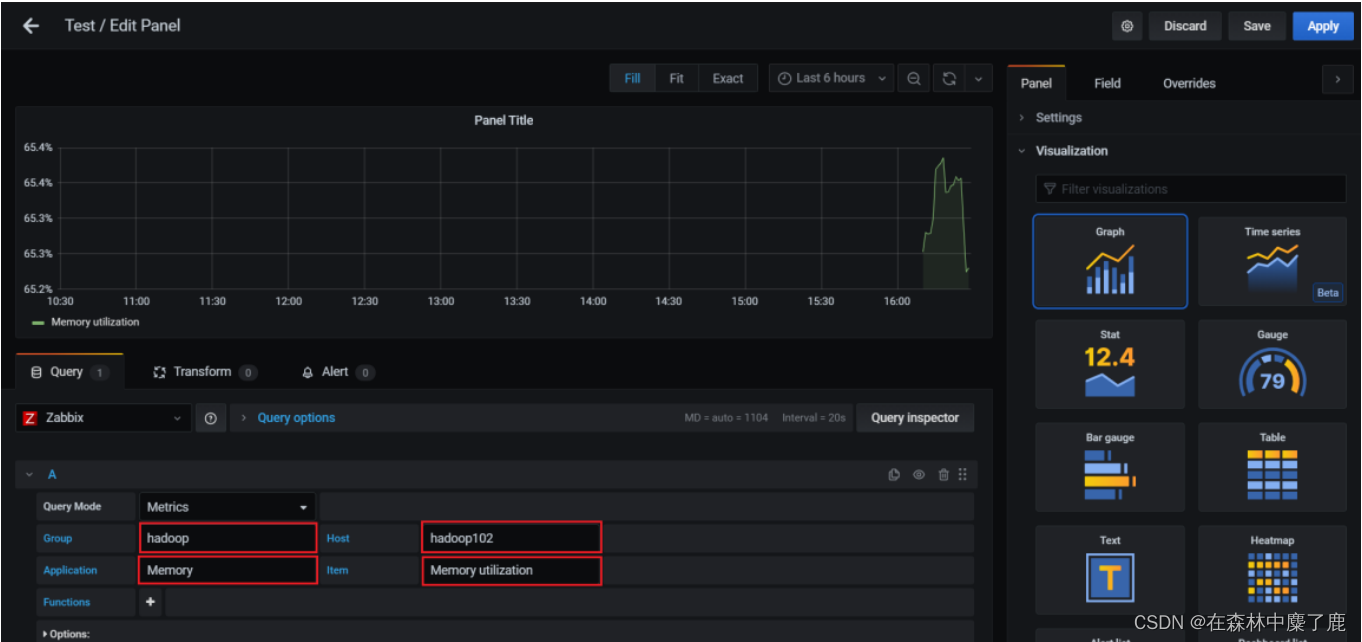Choose the Gauge visualization
Screen dimensions: 1362x642
1272,364
